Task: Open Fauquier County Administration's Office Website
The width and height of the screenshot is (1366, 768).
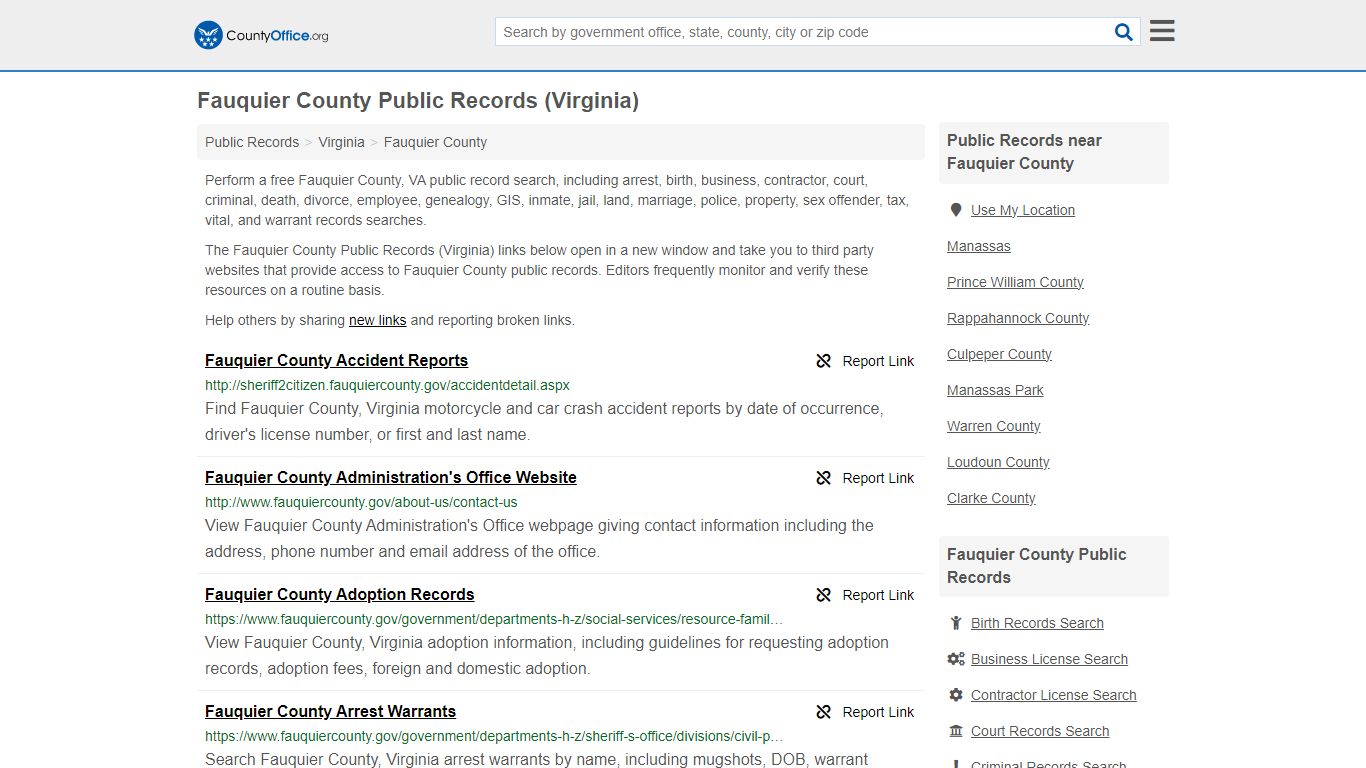Action: (x=391, y=477)
